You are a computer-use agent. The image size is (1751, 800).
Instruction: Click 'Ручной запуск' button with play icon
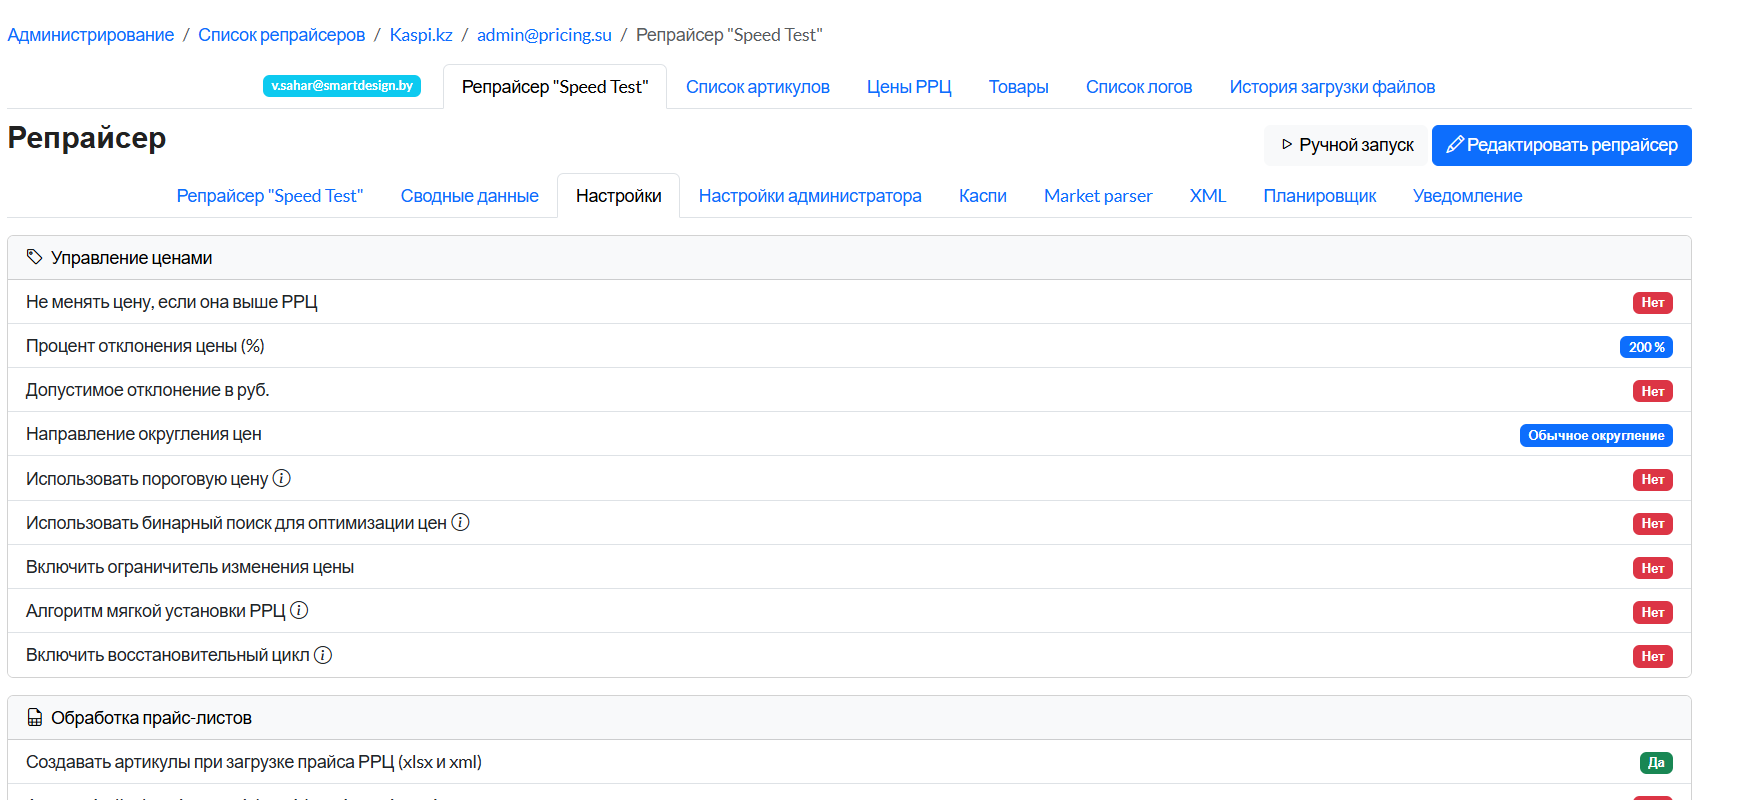pos(1346,145)
